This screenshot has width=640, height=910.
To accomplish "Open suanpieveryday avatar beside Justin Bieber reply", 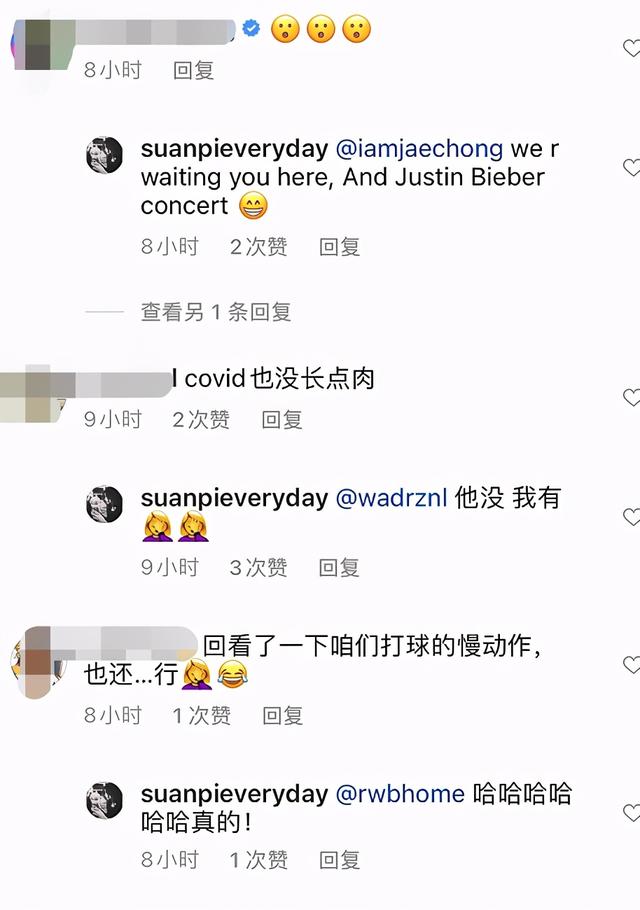I will pyautogui.click(x=104, y=155).
